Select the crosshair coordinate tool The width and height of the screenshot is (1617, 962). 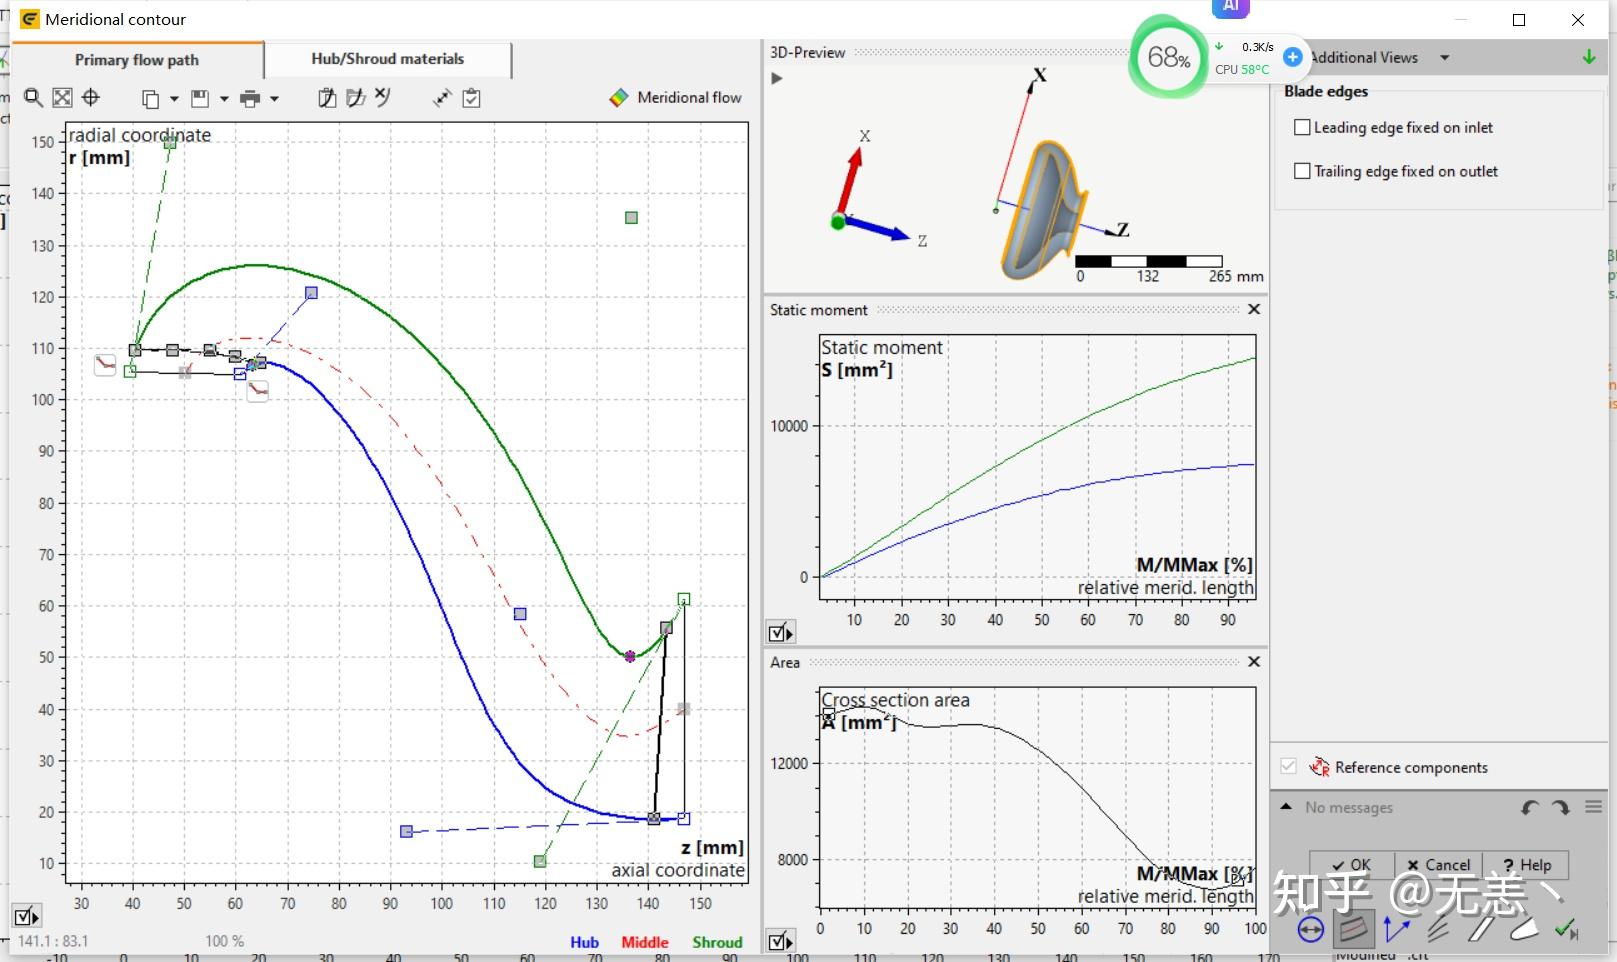coord(91,97)
